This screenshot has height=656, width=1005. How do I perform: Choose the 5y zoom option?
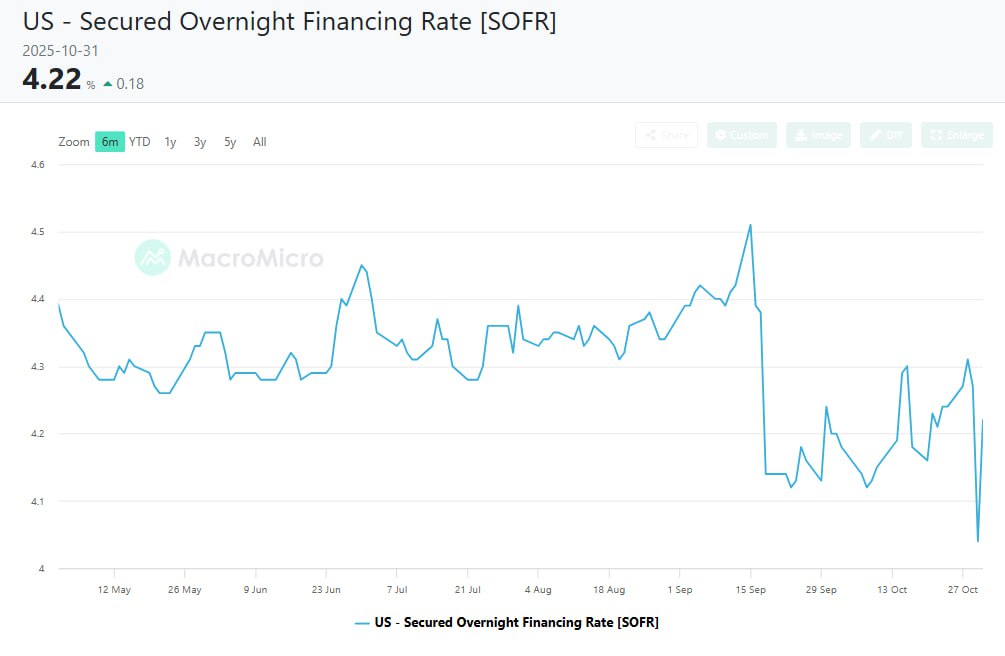click(230, 142)
